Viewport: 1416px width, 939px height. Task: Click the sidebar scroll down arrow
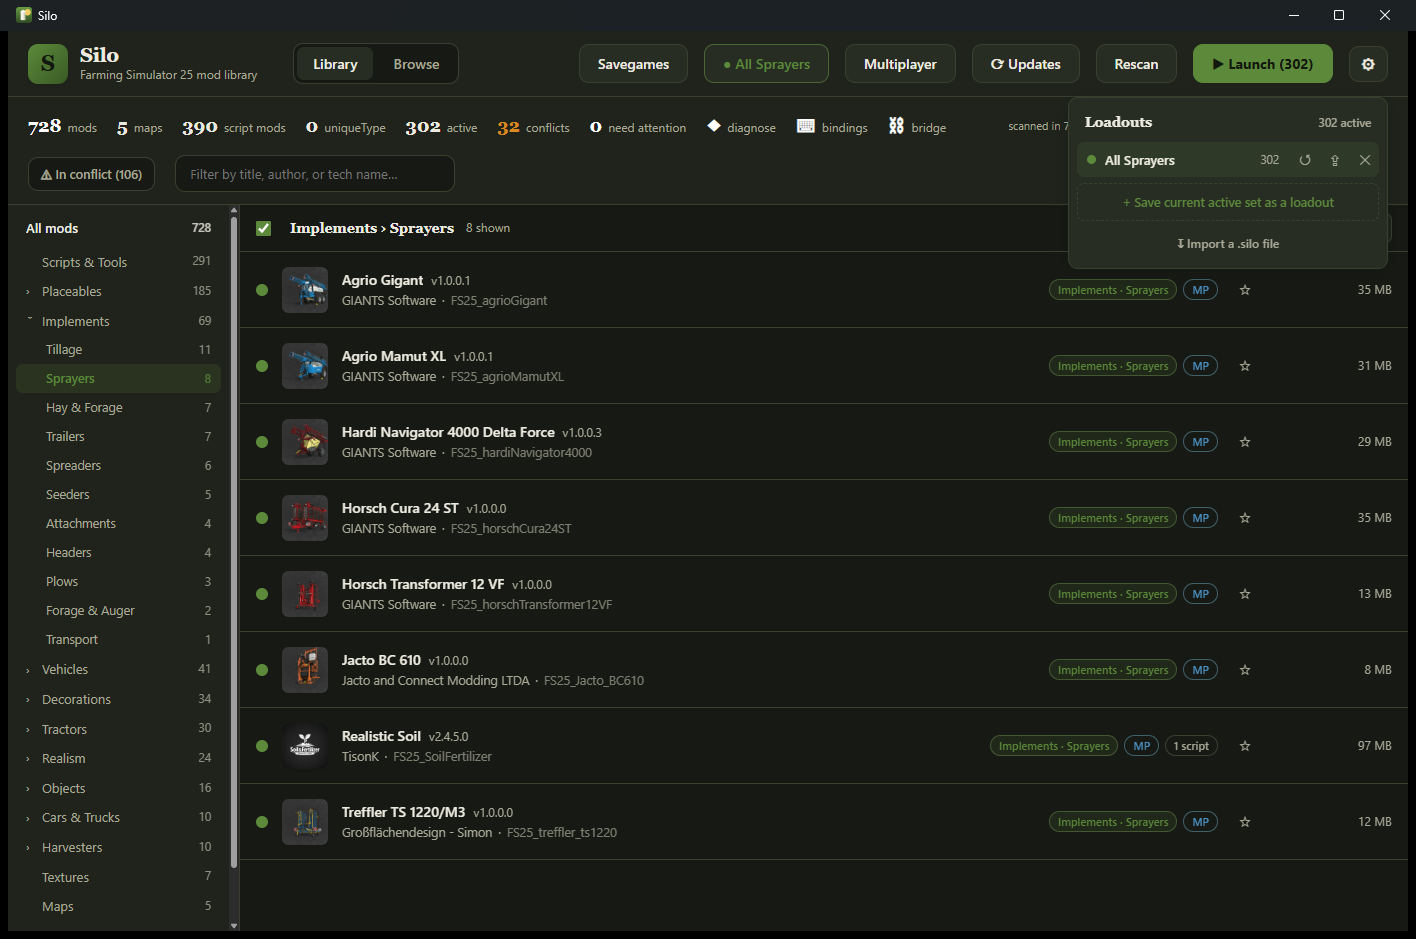tap(234, 925)
